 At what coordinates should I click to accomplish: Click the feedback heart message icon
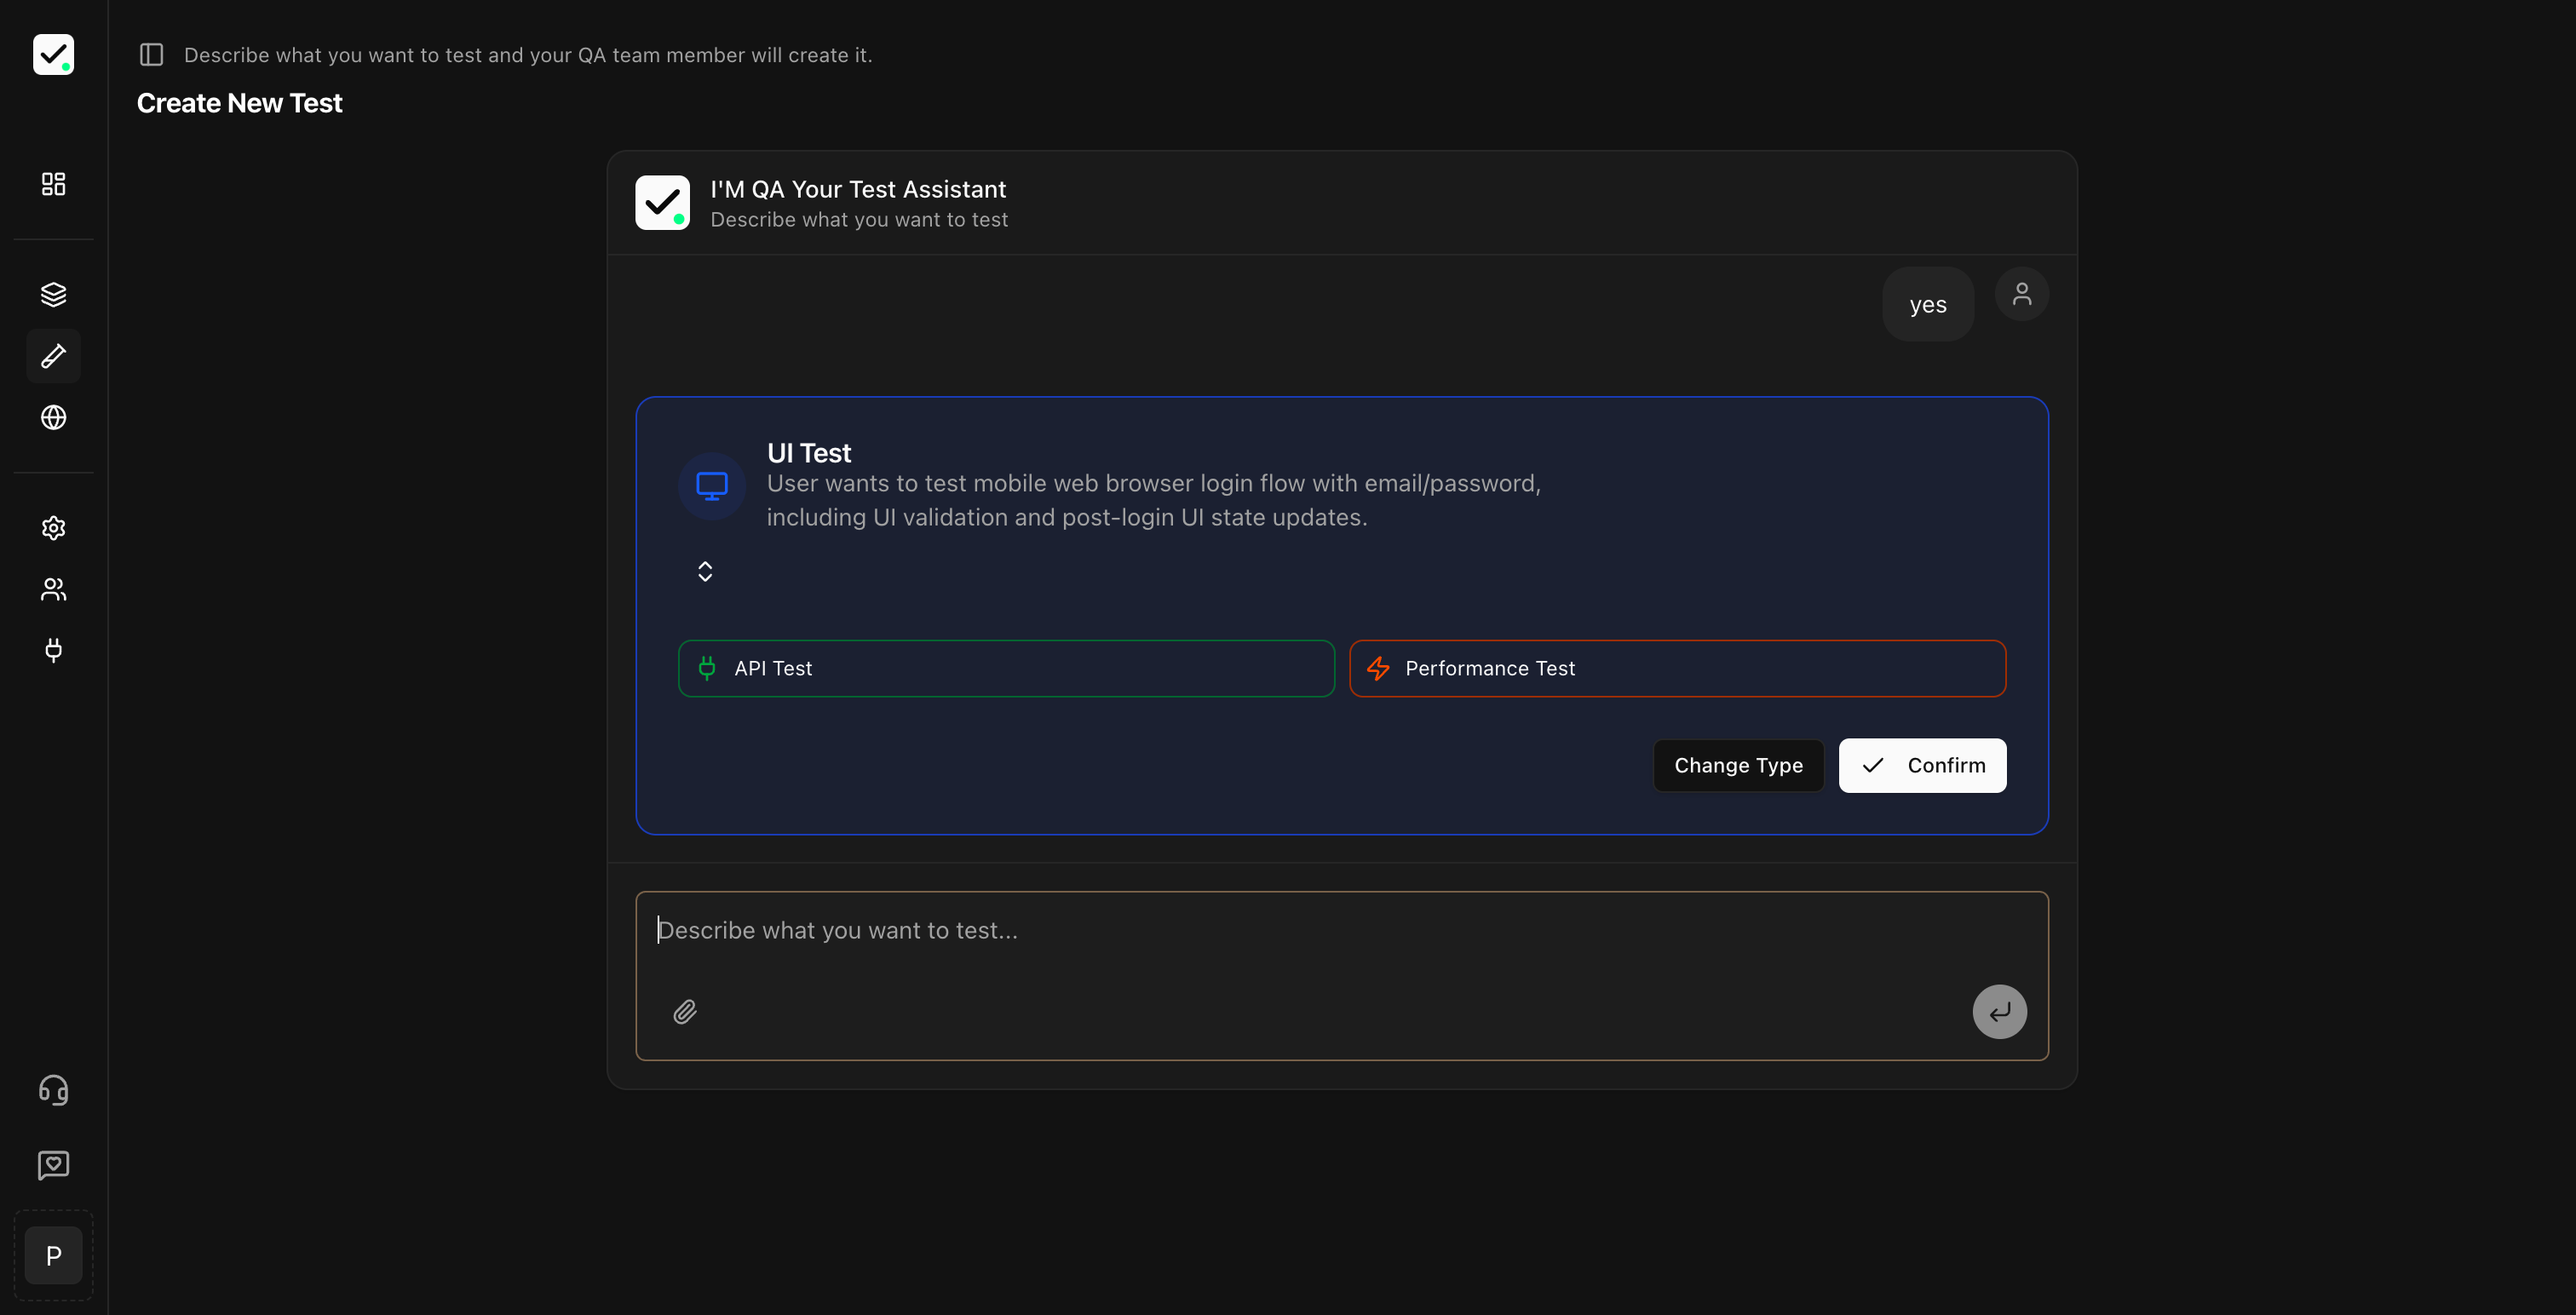(53, 1164)
